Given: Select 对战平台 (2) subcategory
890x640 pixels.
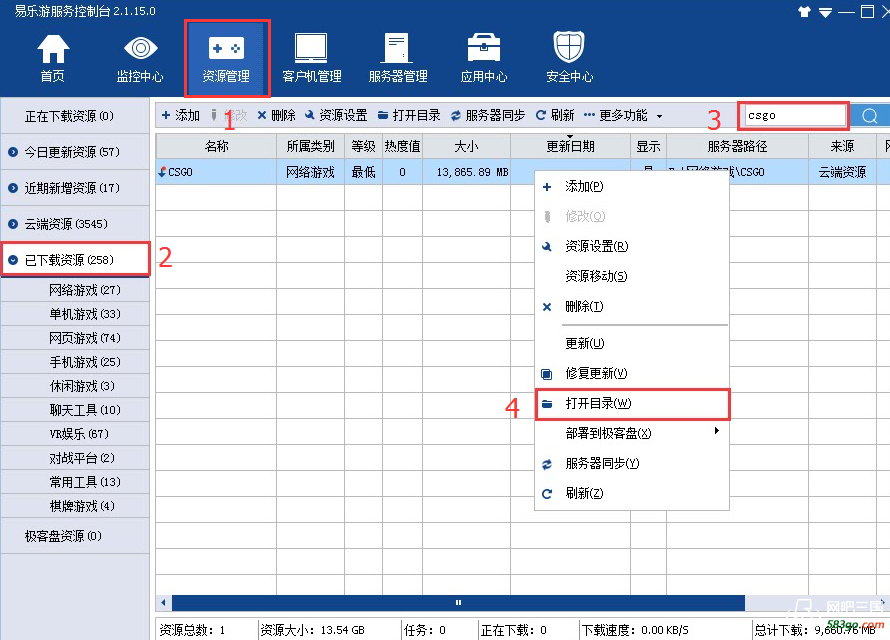Looking at the screenshot, I should pyautogui.click(x=75, y=458).
